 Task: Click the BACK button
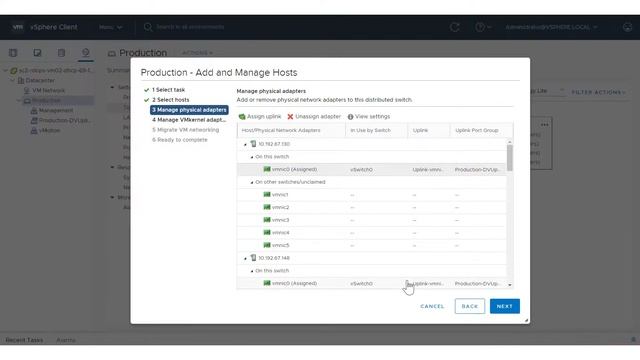[x=470, y=306]
